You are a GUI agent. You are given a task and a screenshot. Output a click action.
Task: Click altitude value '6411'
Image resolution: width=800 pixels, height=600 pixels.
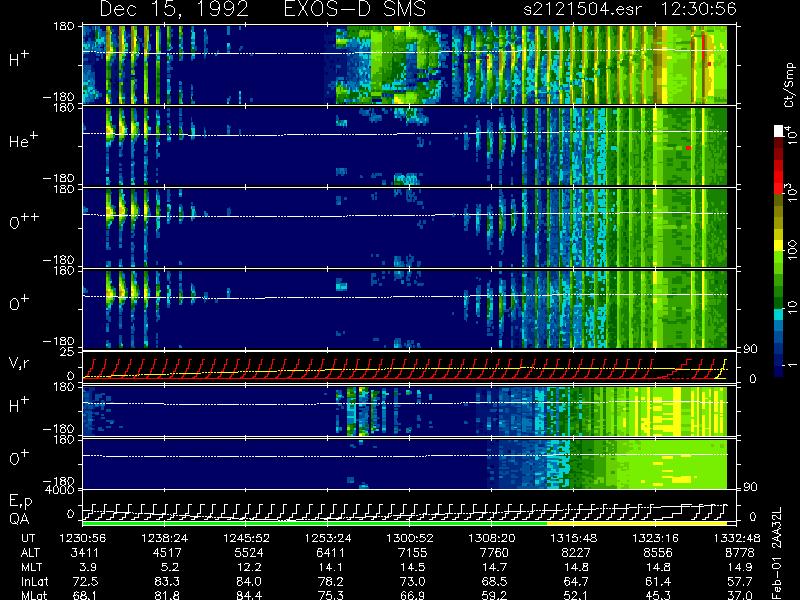330,553
